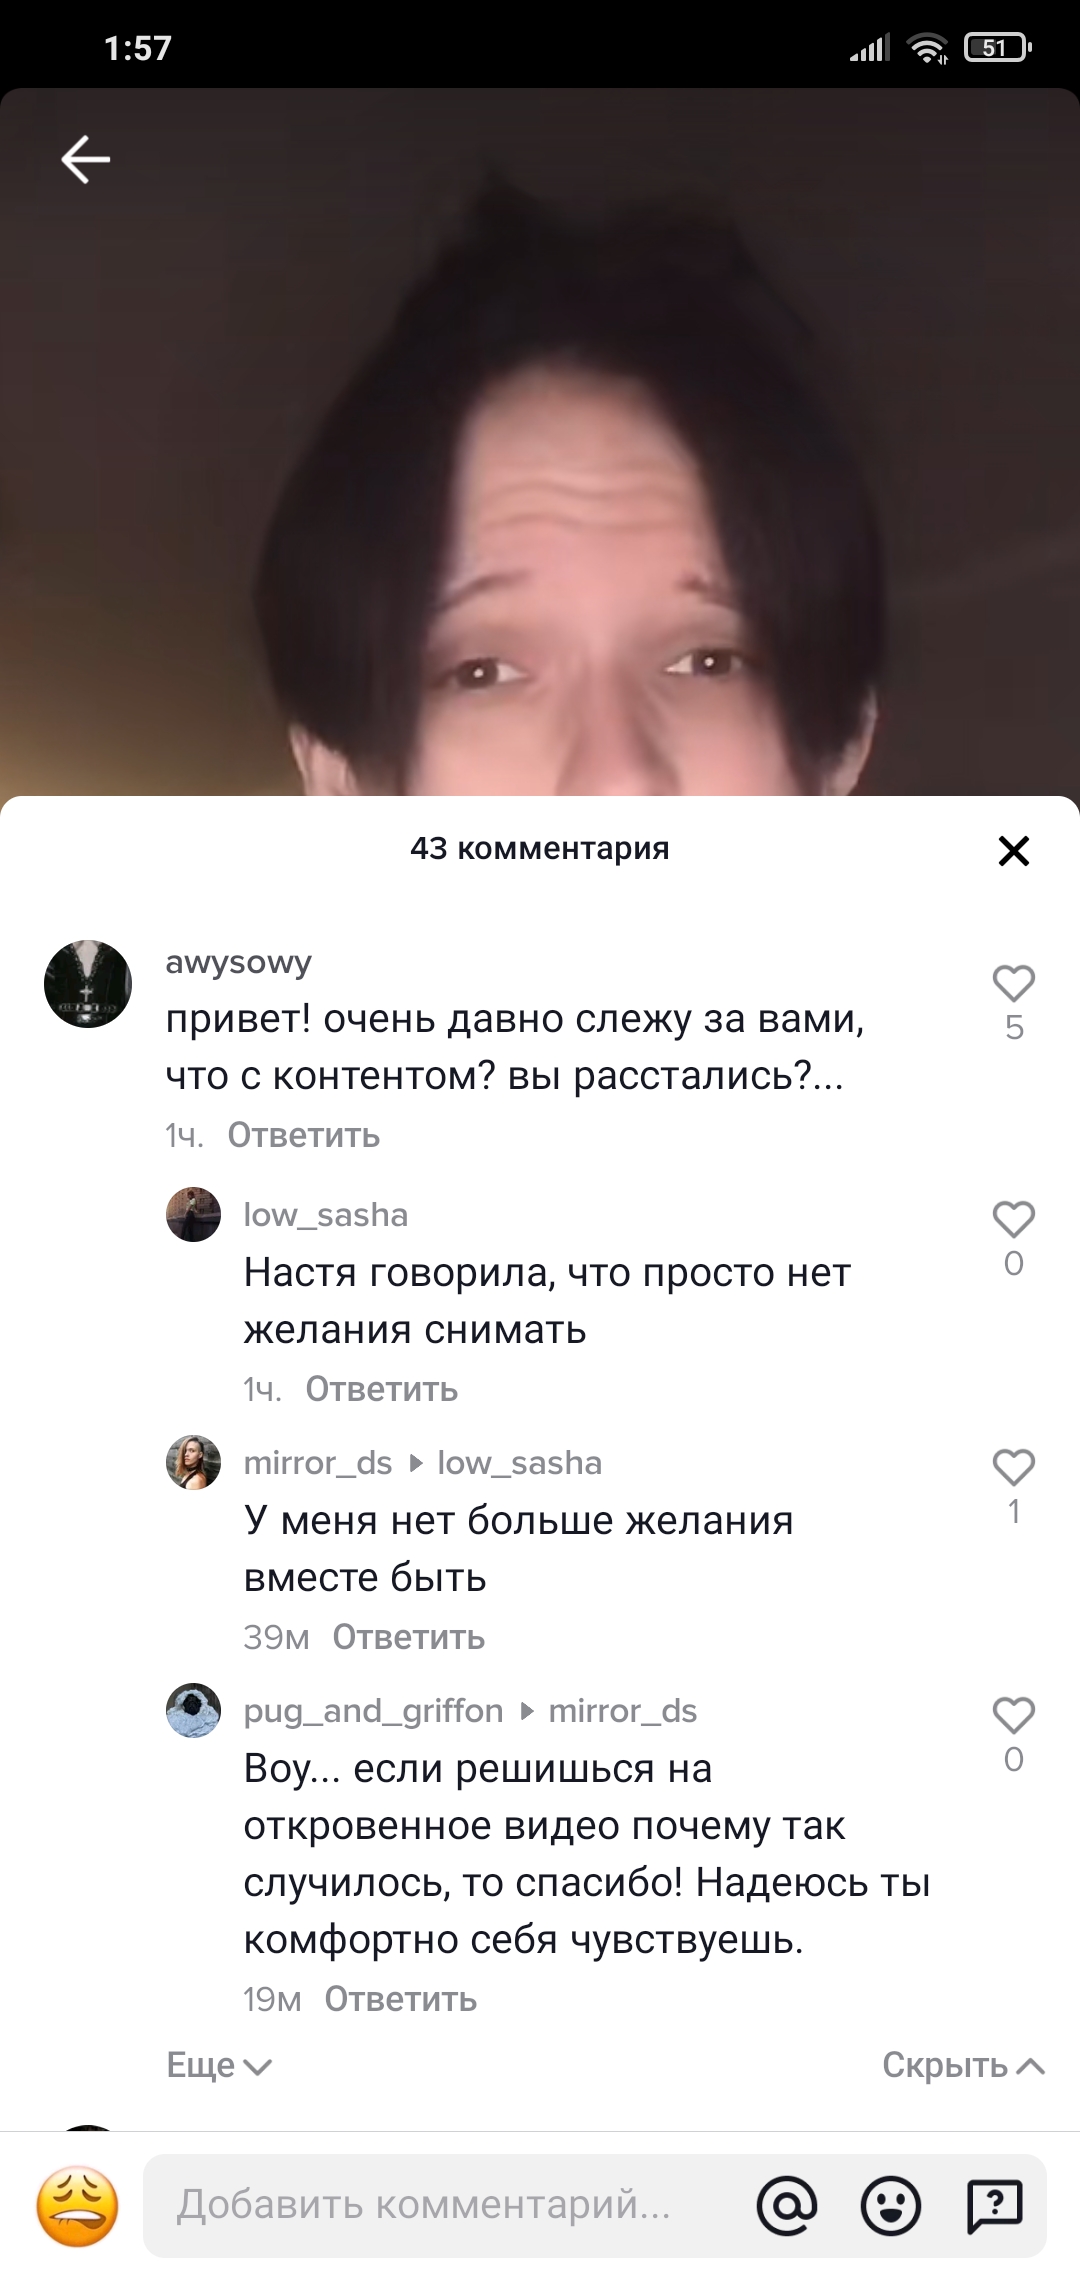
Task: Open awysowy's profile avatar
Action: click(88, 984)
